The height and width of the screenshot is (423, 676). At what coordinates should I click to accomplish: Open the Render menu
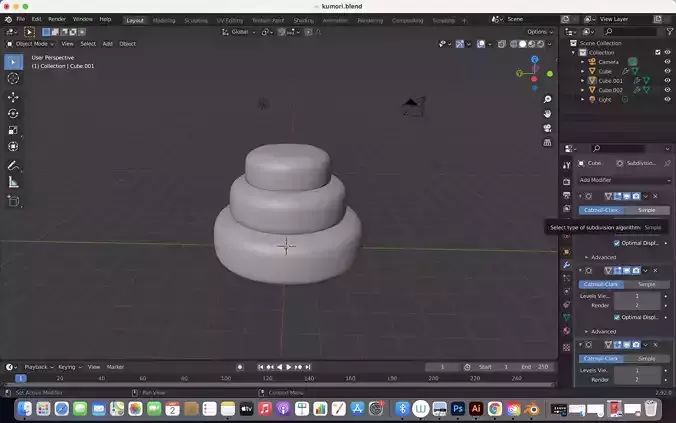(57, 19)
